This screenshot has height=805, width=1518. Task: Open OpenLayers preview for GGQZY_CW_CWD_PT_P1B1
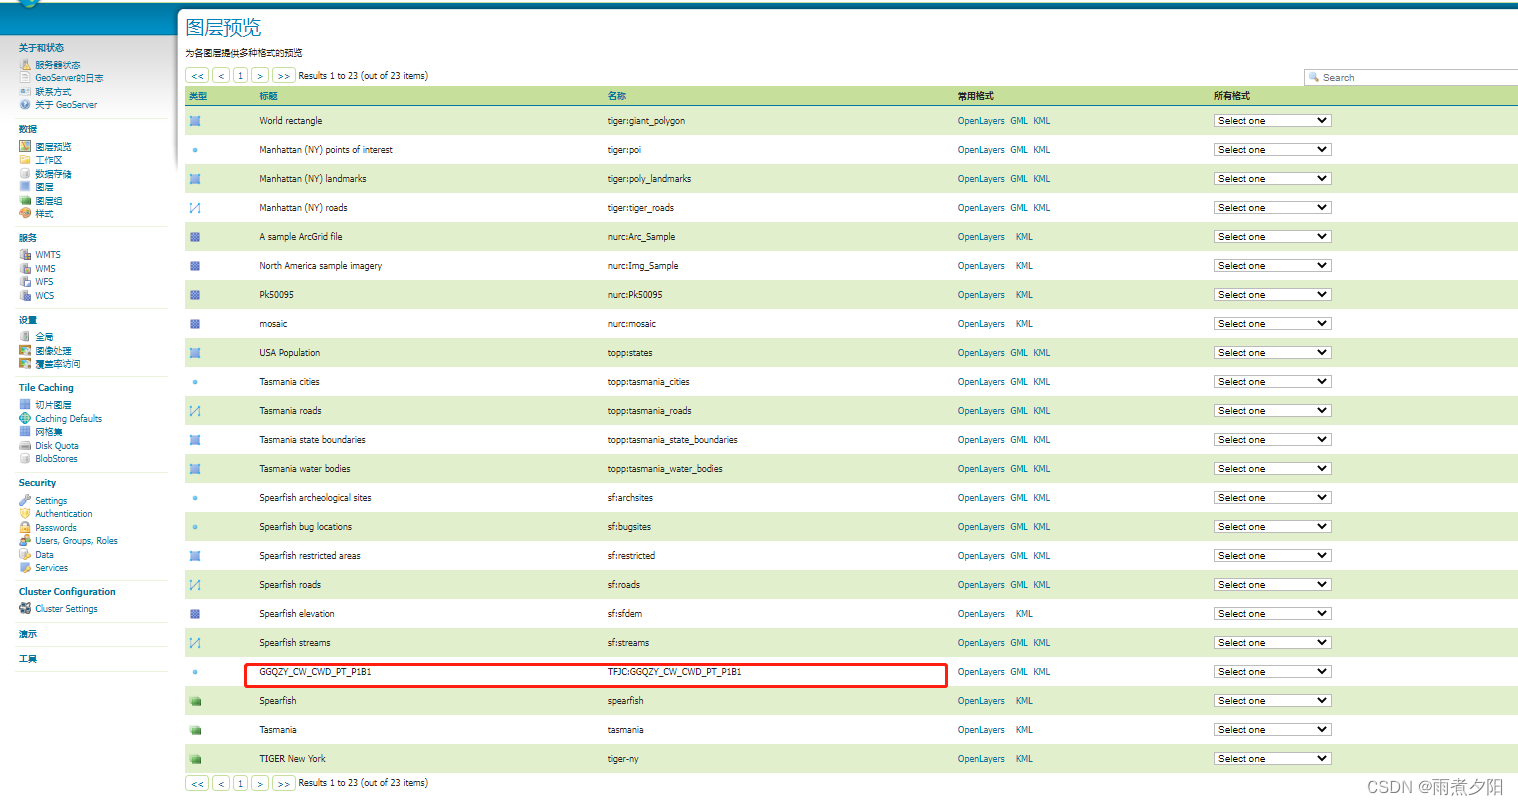(981, 672)
